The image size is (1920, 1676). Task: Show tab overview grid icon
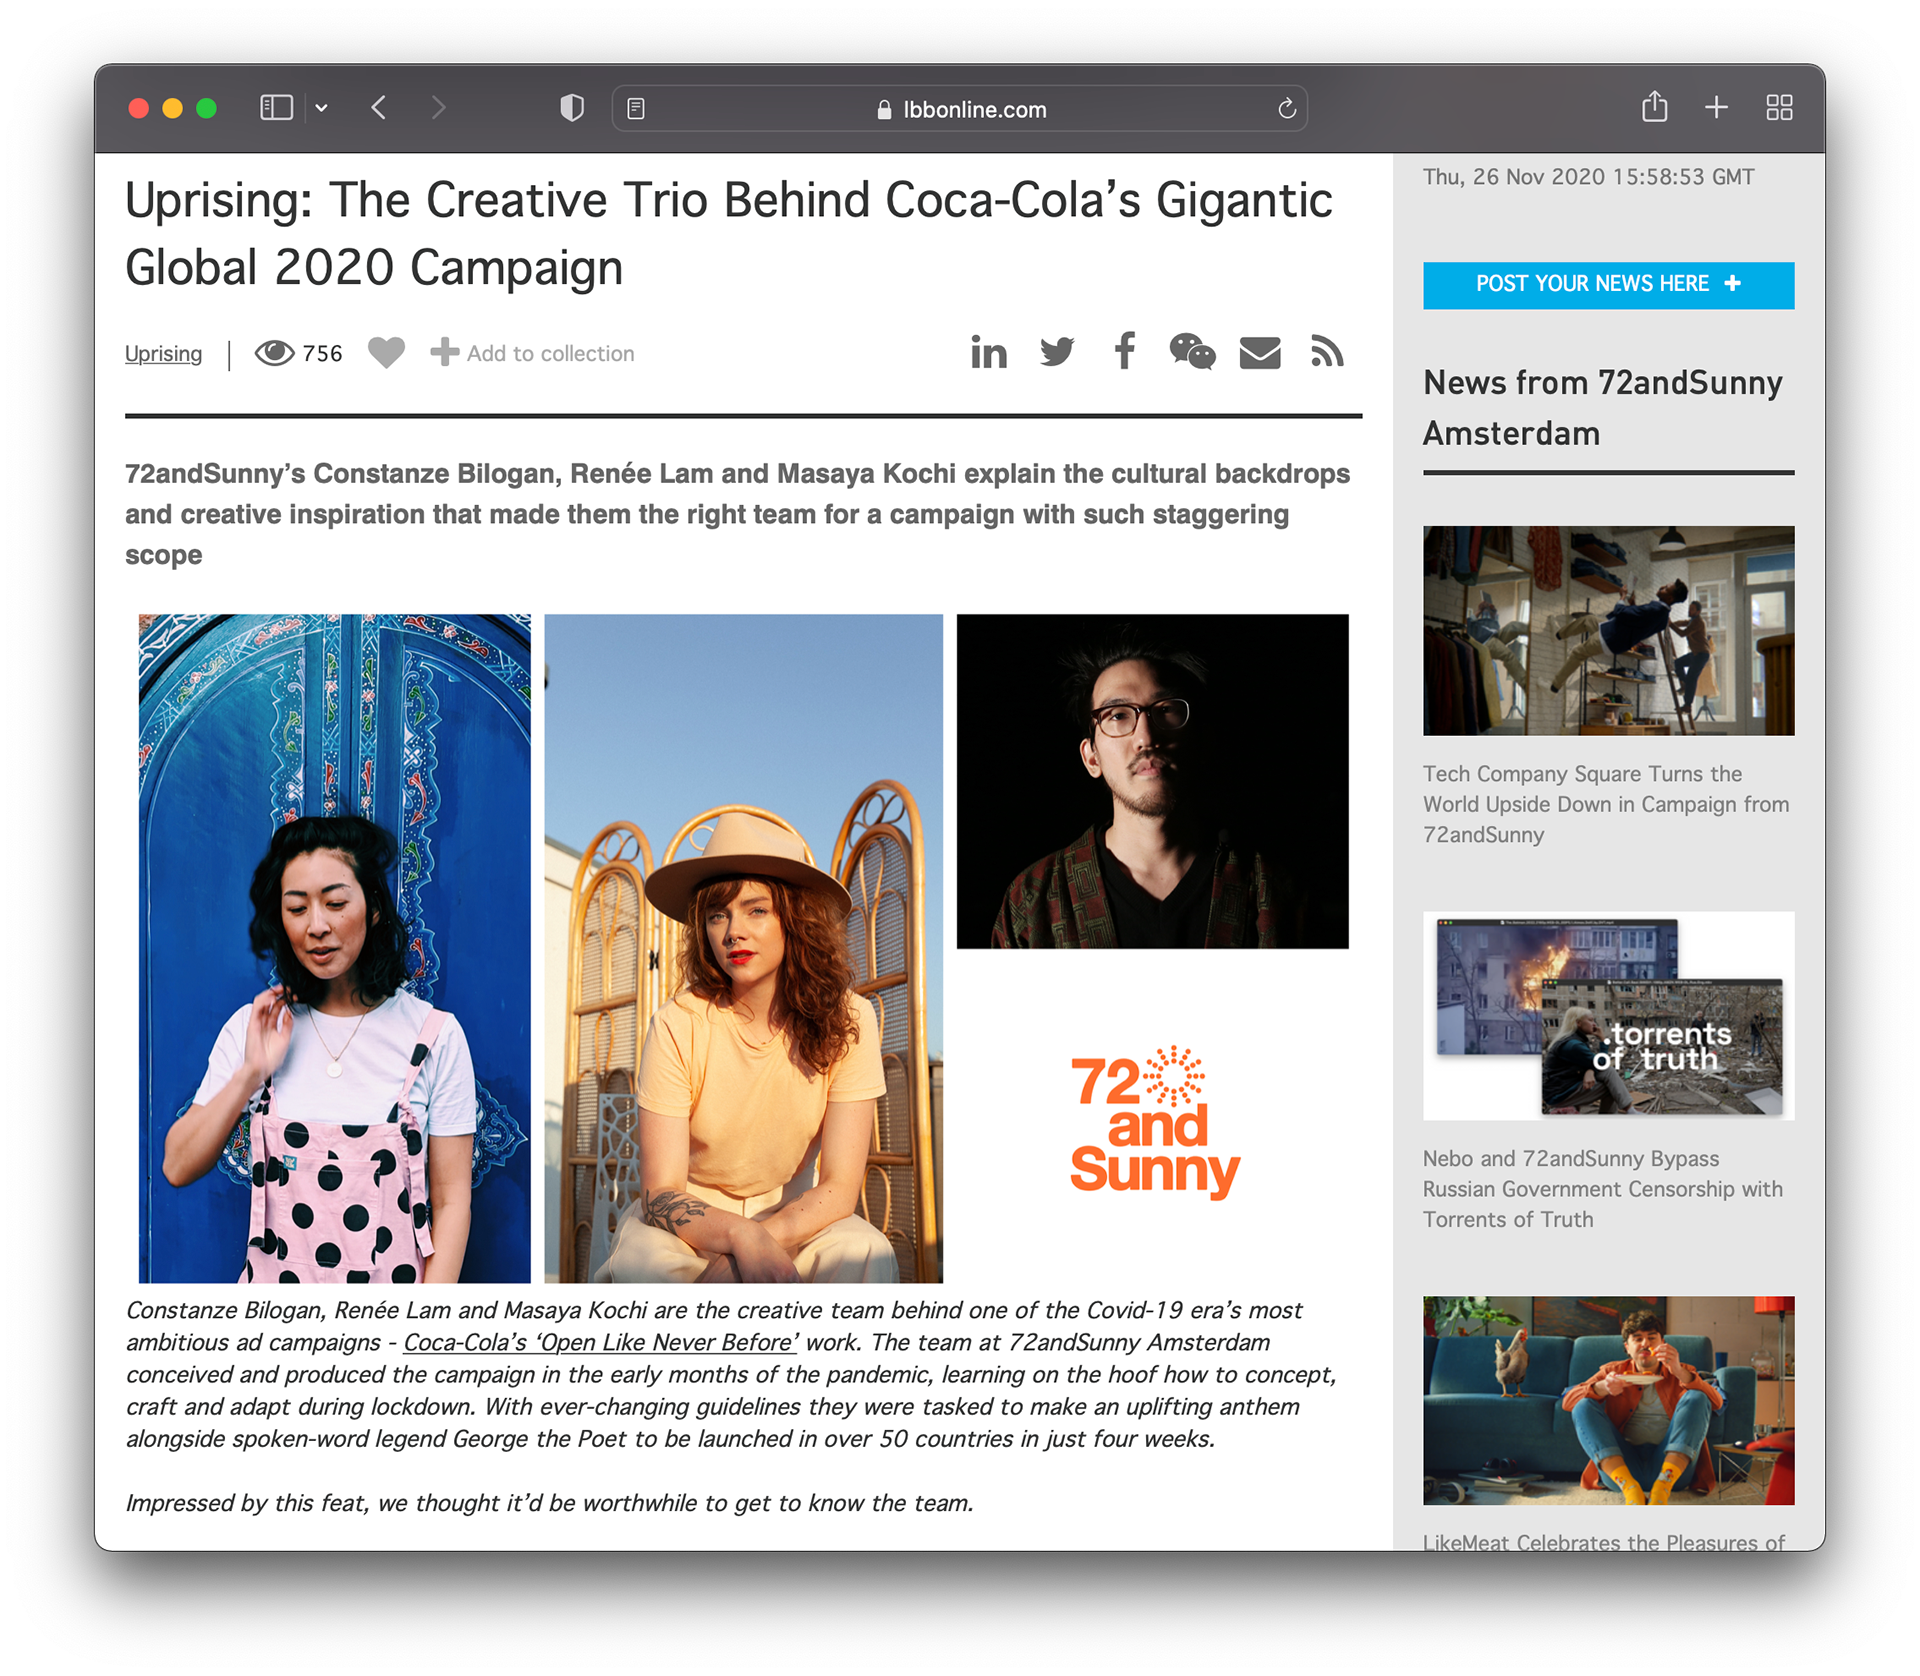point(1779,108)
